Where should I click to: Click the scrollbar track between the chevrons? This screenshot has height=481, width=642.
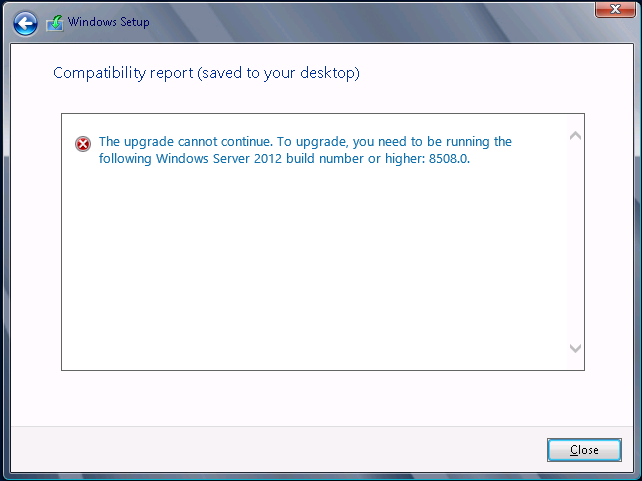coord(575,242)
